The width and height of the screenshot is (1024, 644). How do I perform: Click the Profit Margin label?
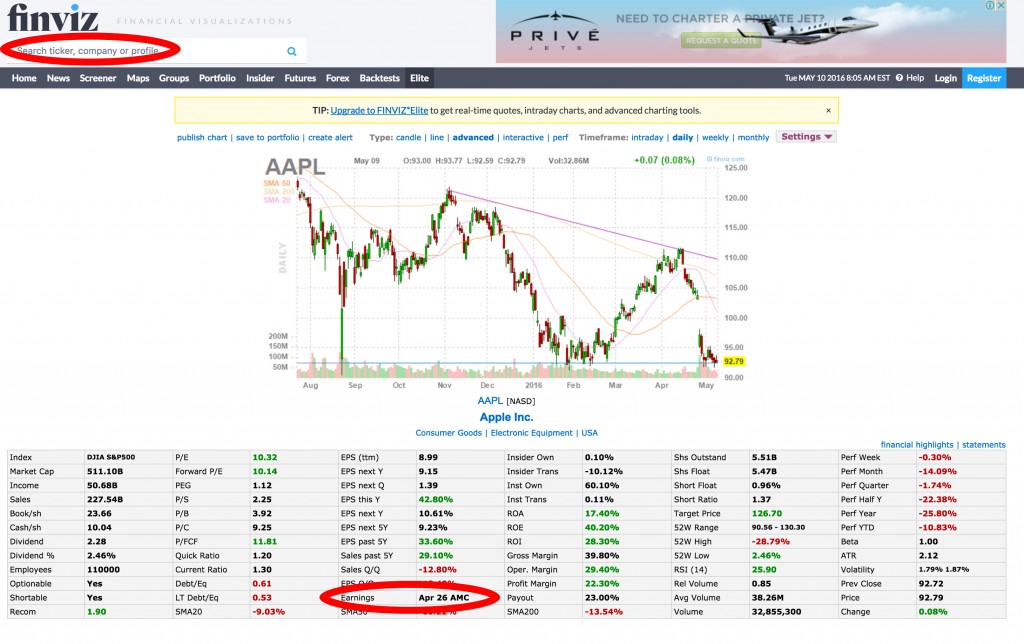click(x=532, y=583)
